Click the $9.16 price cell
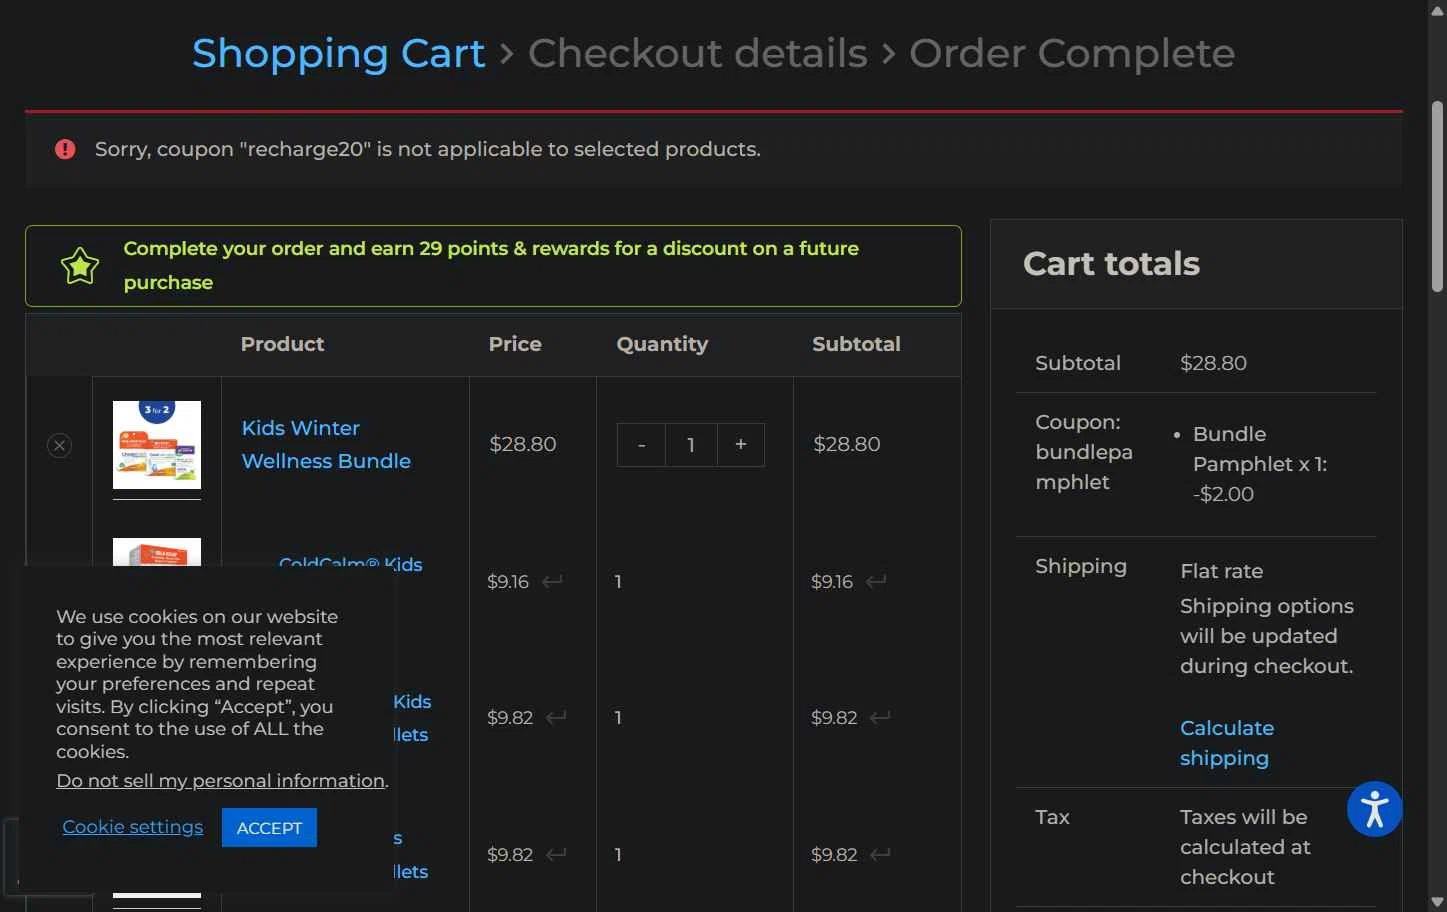This screenshot has height=912, width=1447. click(x=508, y=582)
